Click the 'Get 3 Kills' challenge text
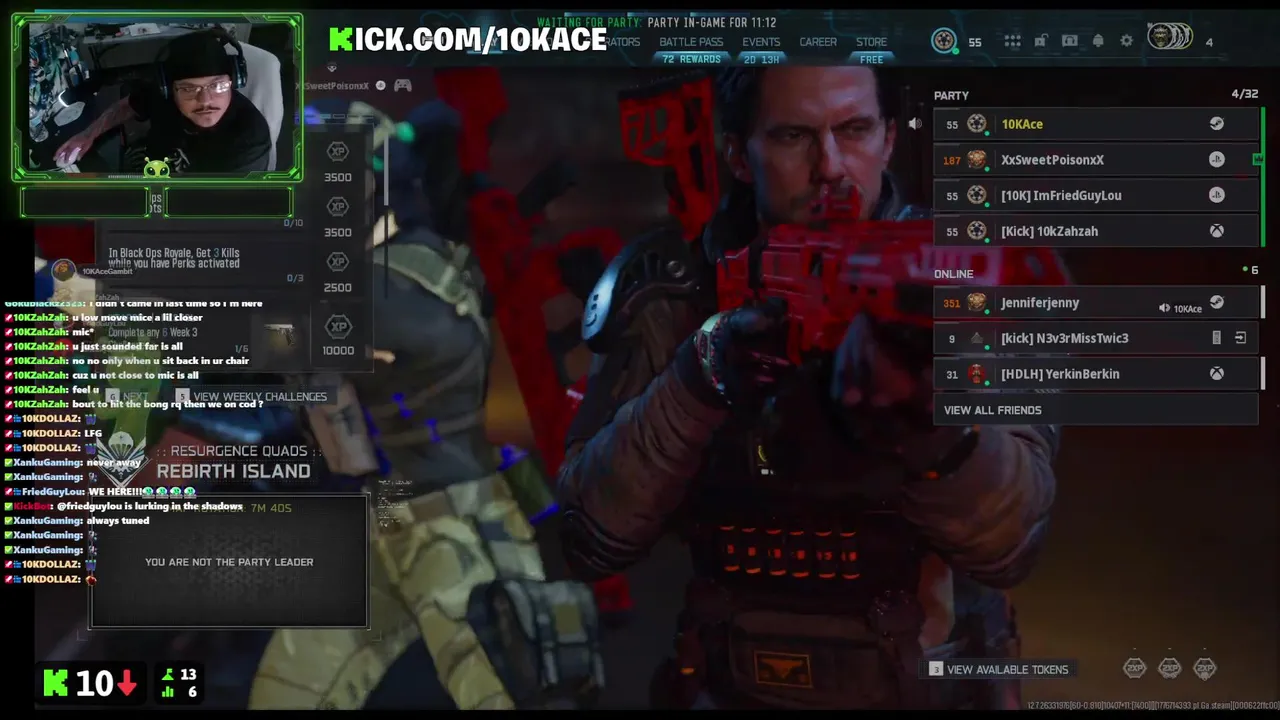1280x720 pixels. point(174,258)
